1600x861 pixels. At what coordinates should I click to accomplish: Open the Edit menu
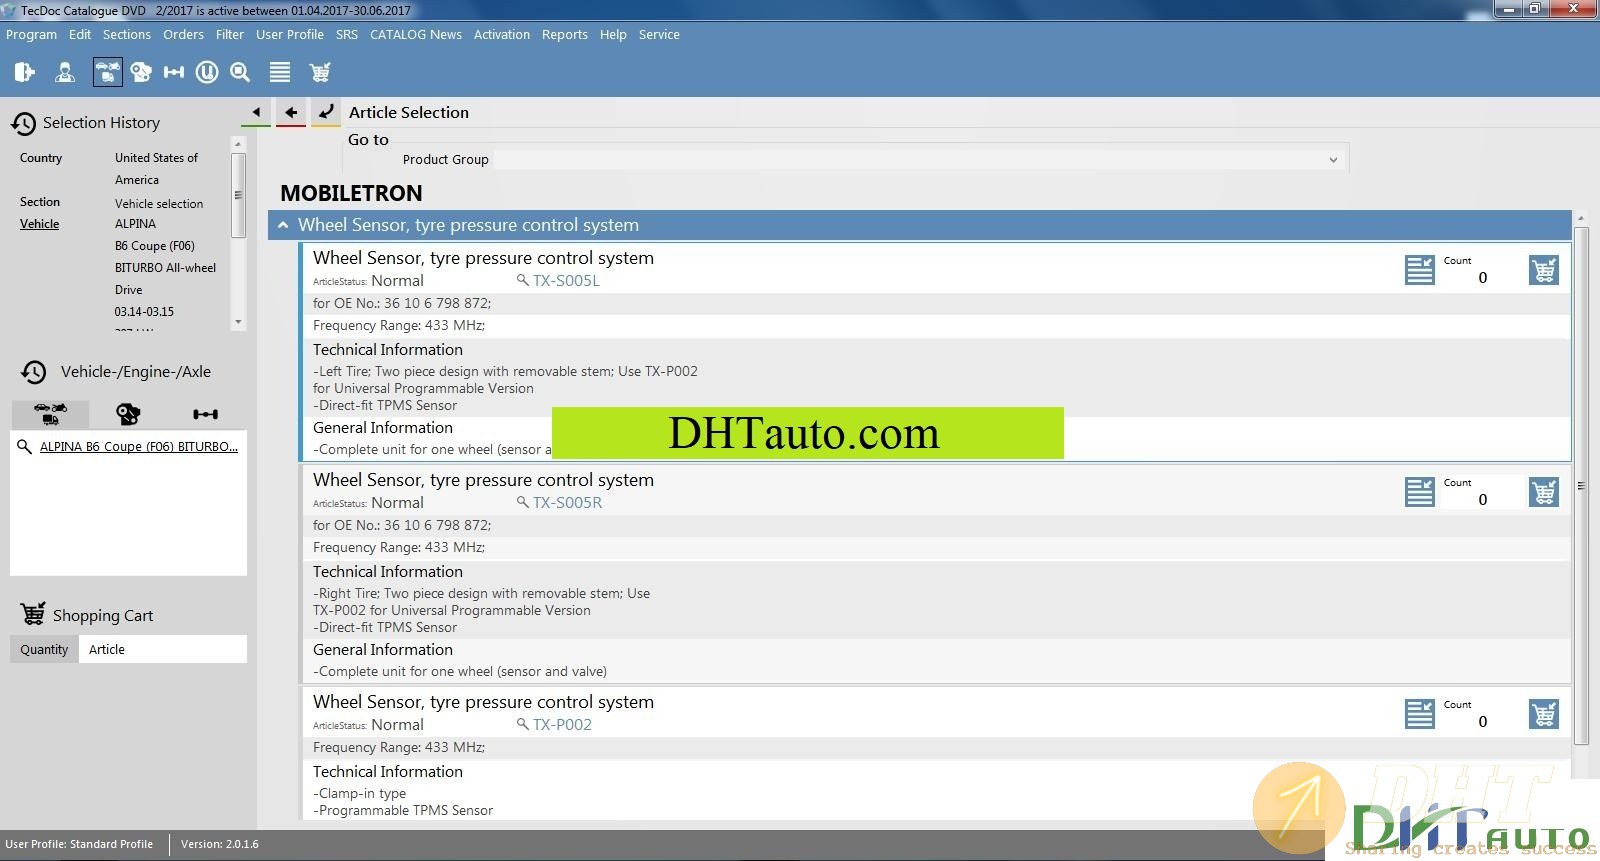[80, 34]
